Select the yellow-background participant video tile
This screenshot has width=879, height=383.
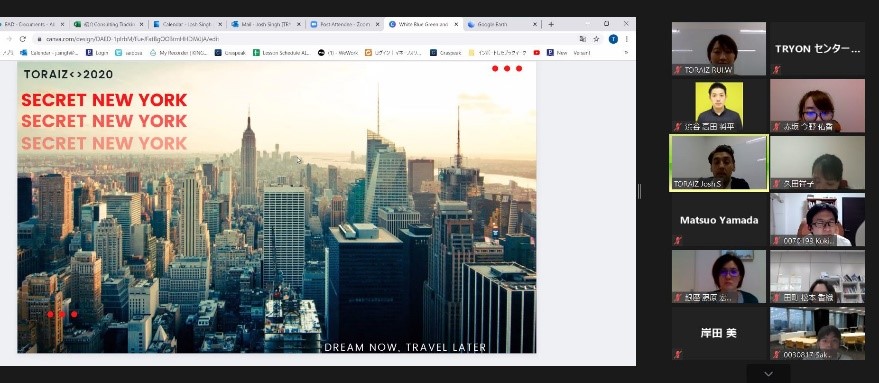pyautogui.click(x=719, y=105)
